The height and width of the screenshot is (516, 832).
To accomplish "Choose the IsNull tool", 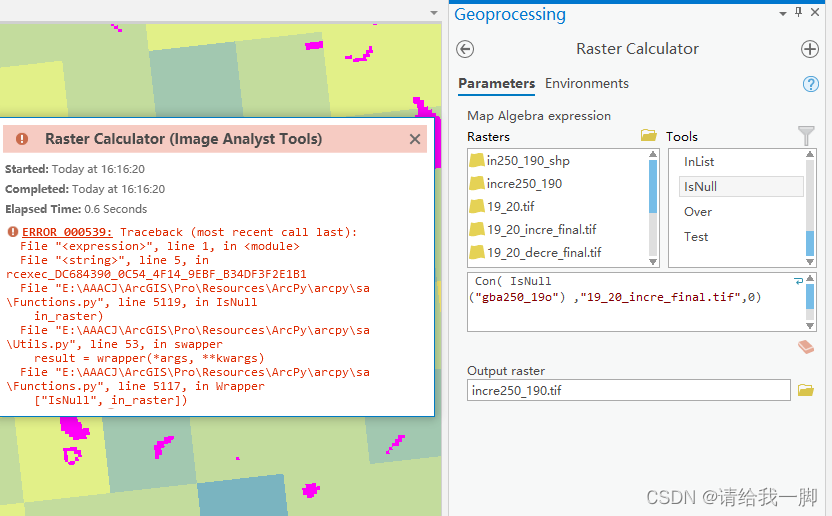I will tap(700, 187).
